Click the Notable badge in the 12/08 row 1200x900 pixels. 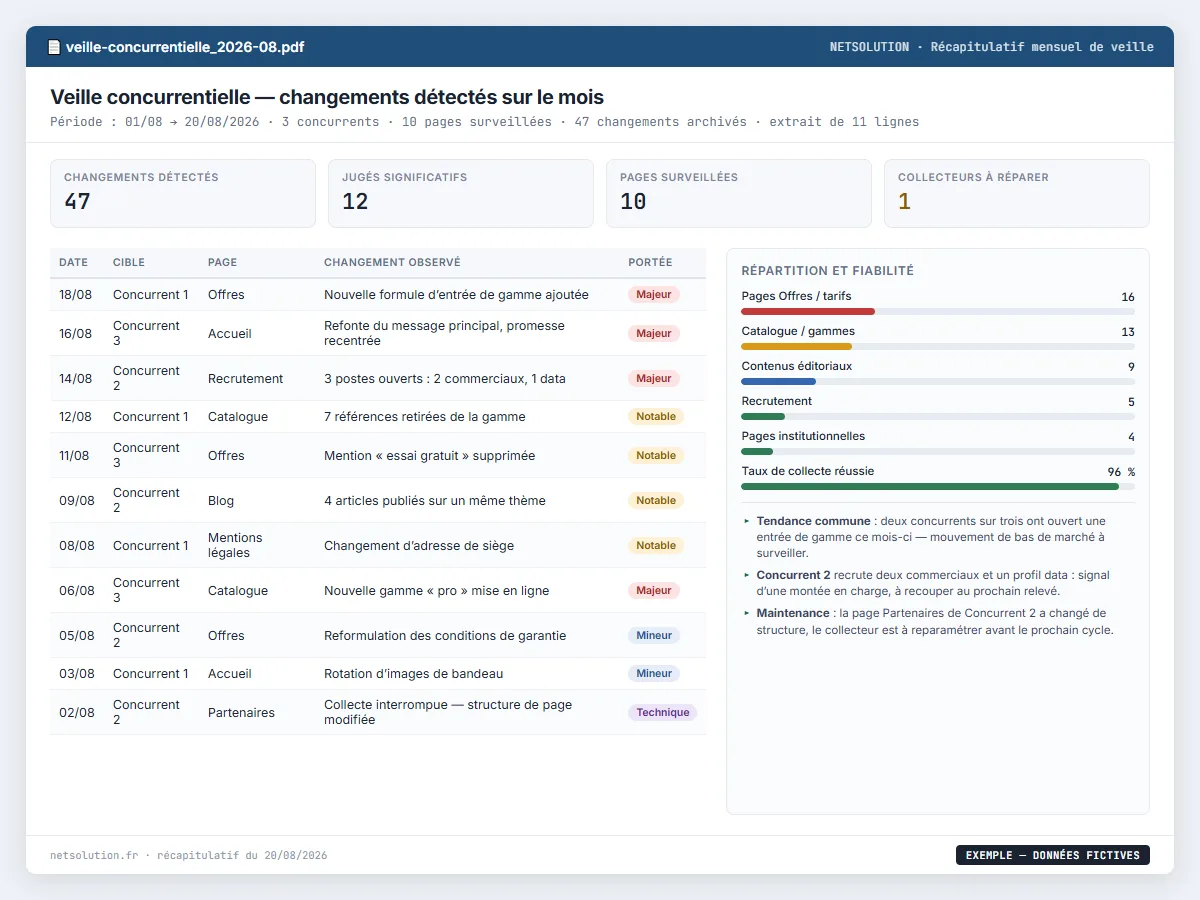[x=656, y=417]
